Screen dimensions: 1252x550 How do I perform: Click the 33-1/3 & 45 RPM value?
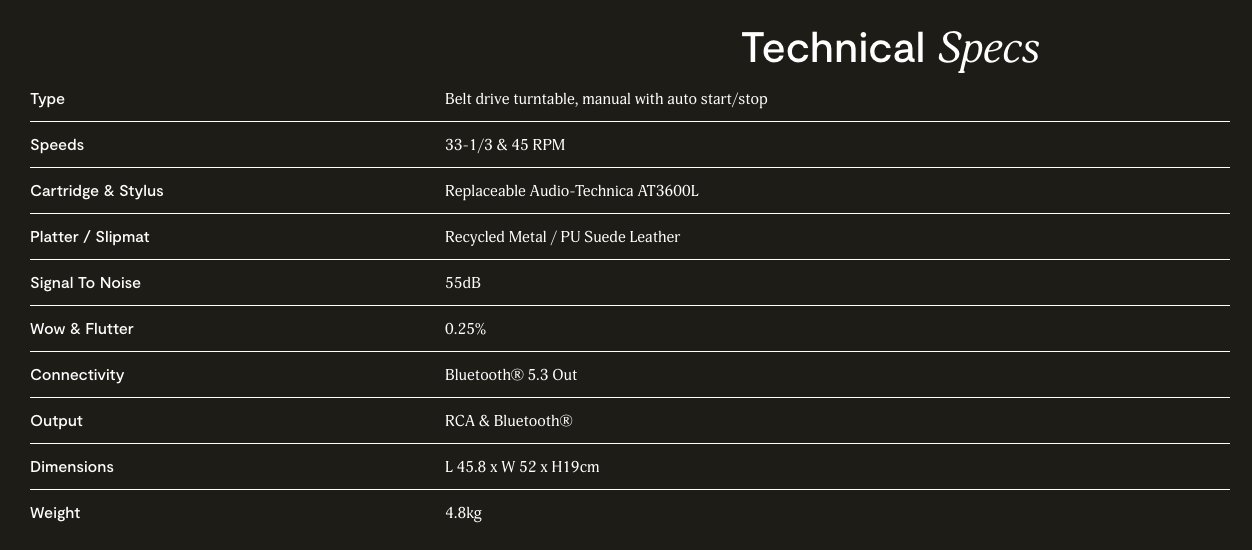pos(505,145)
